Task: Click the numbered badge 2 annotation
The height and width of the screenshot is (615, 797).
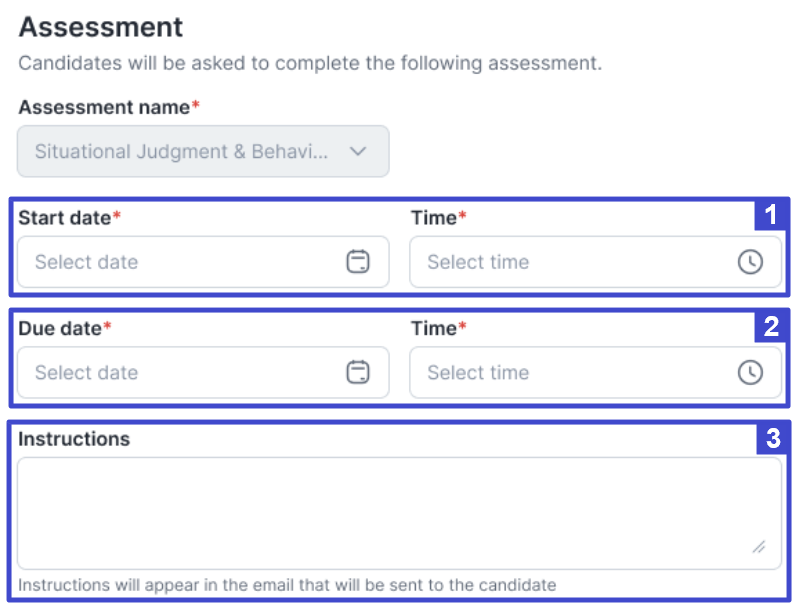Action: coord(770,326)
